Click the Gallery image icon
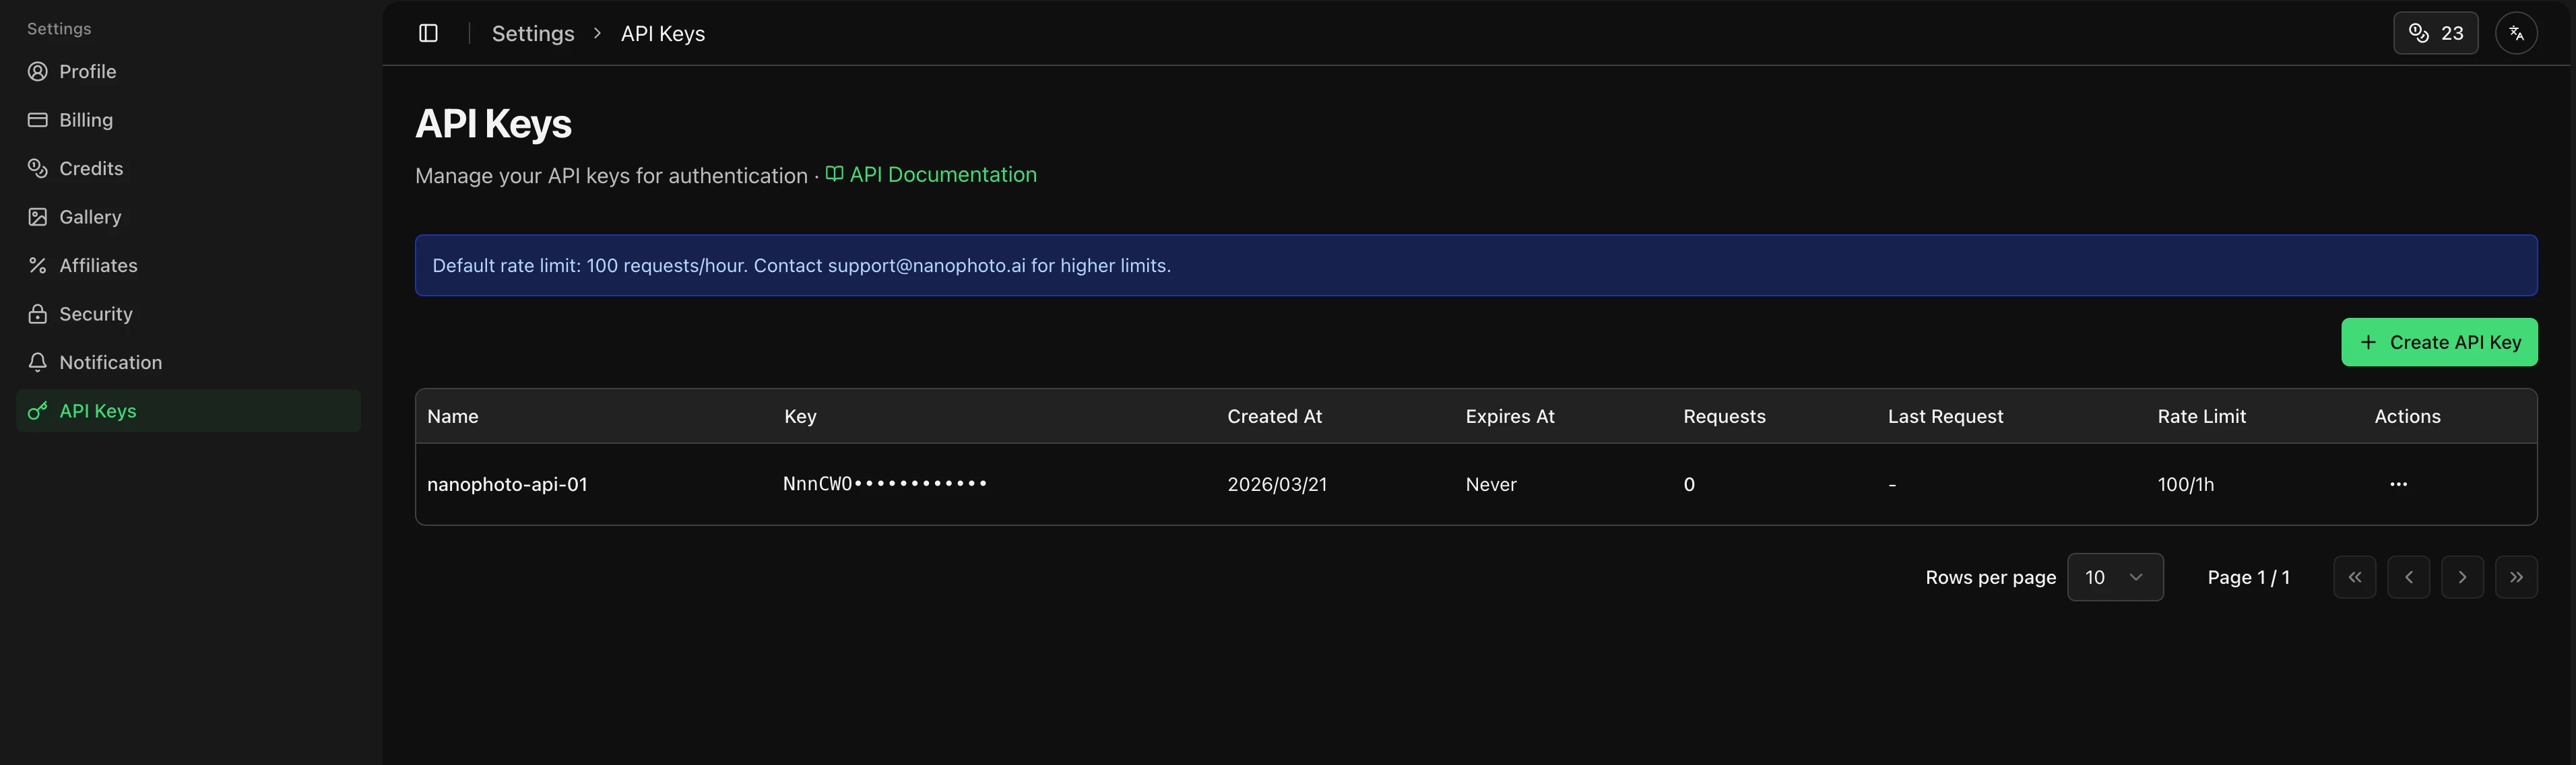2576x765 pixels. 37,216
